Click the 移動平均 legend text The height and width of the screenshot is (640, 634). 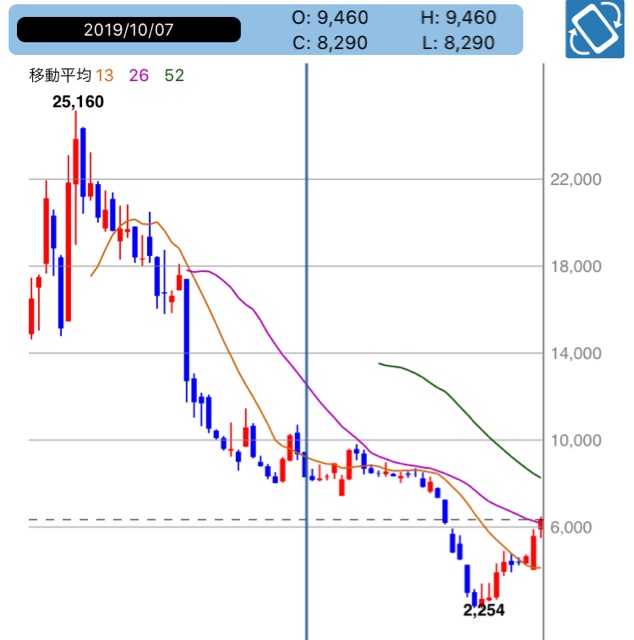click(60, 76)
